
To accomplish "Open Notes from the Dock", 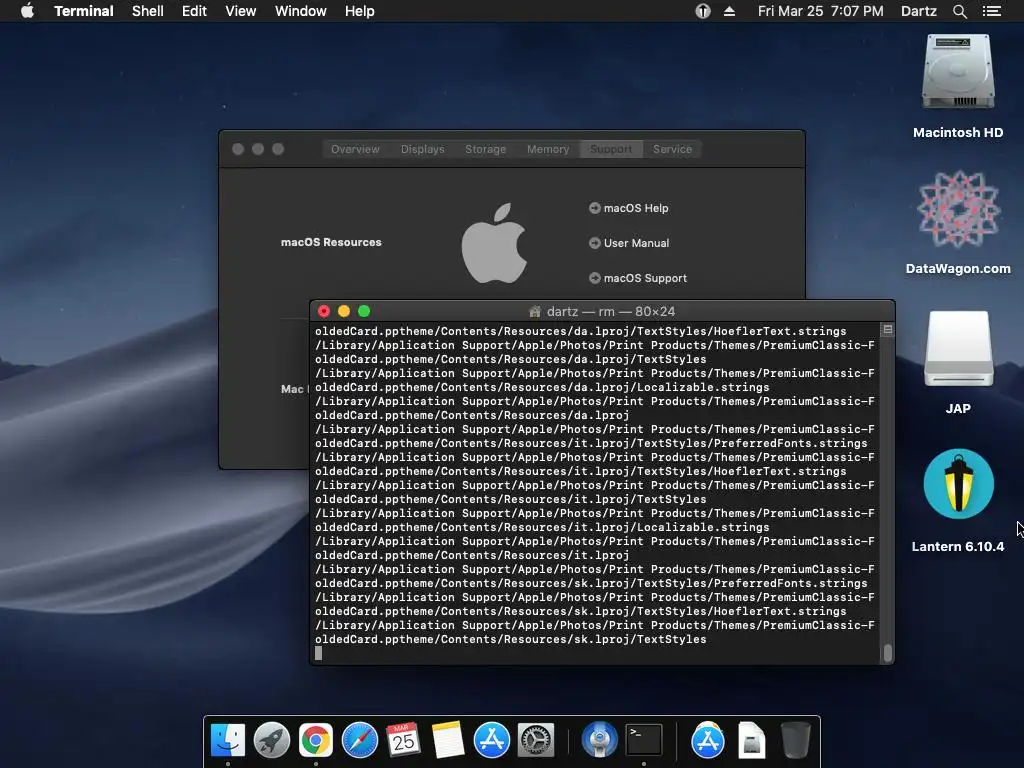I will click(x=448, y=741).
